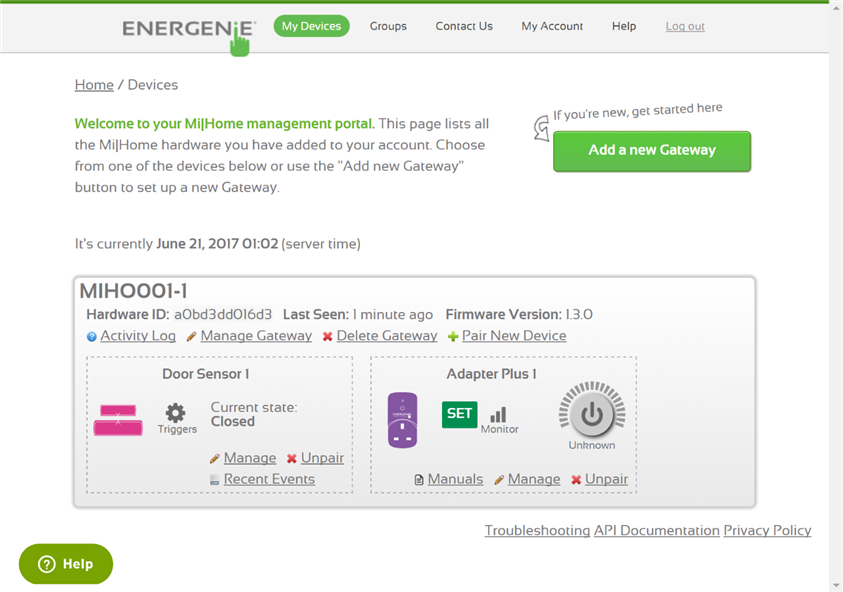Open the Troubleshooting link
This screenshot has height=592, width=843.
point(537,530)
